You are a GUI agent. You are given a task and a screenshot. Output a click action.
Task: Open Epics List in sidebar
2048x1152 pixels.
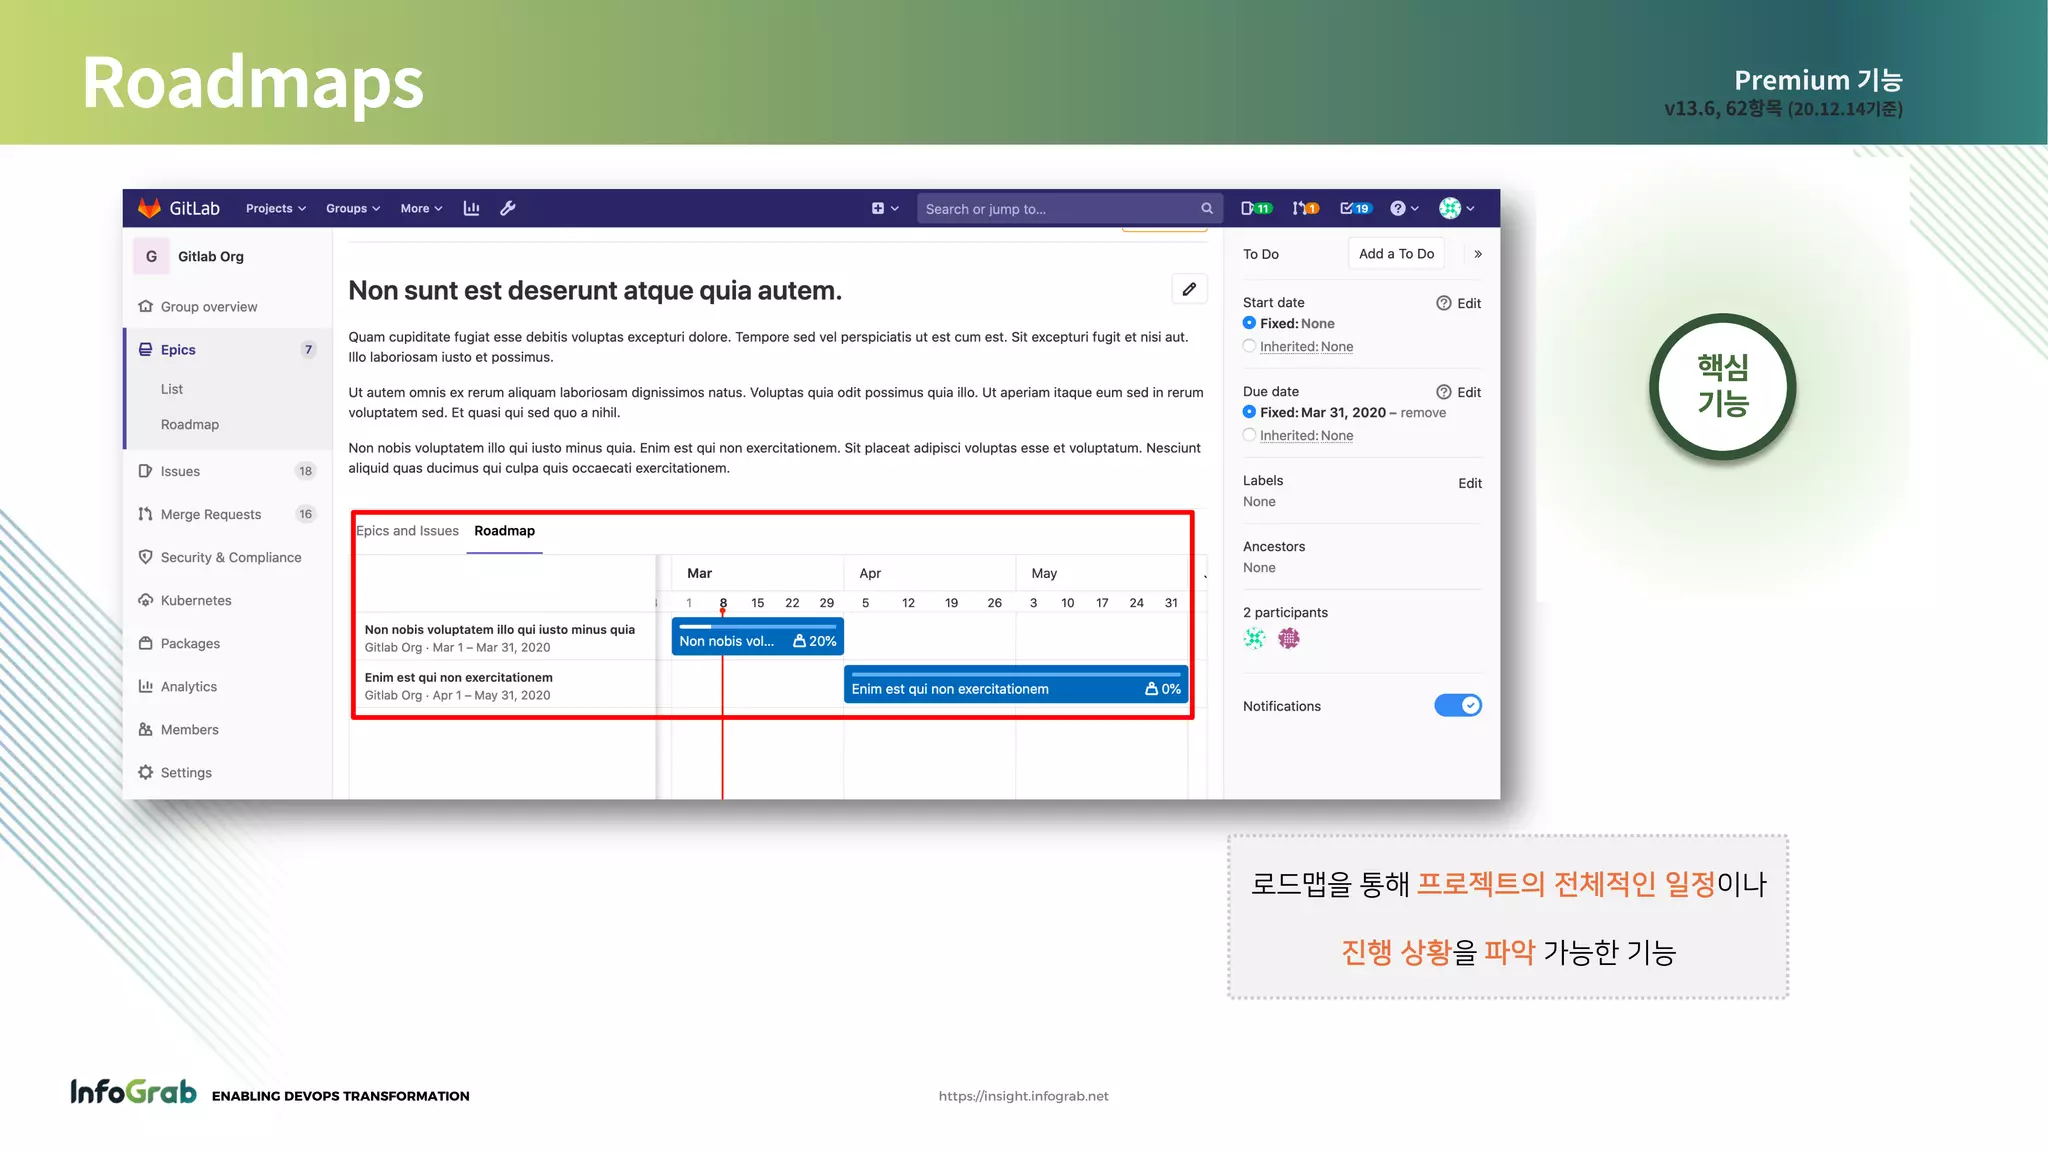[172, 389]
